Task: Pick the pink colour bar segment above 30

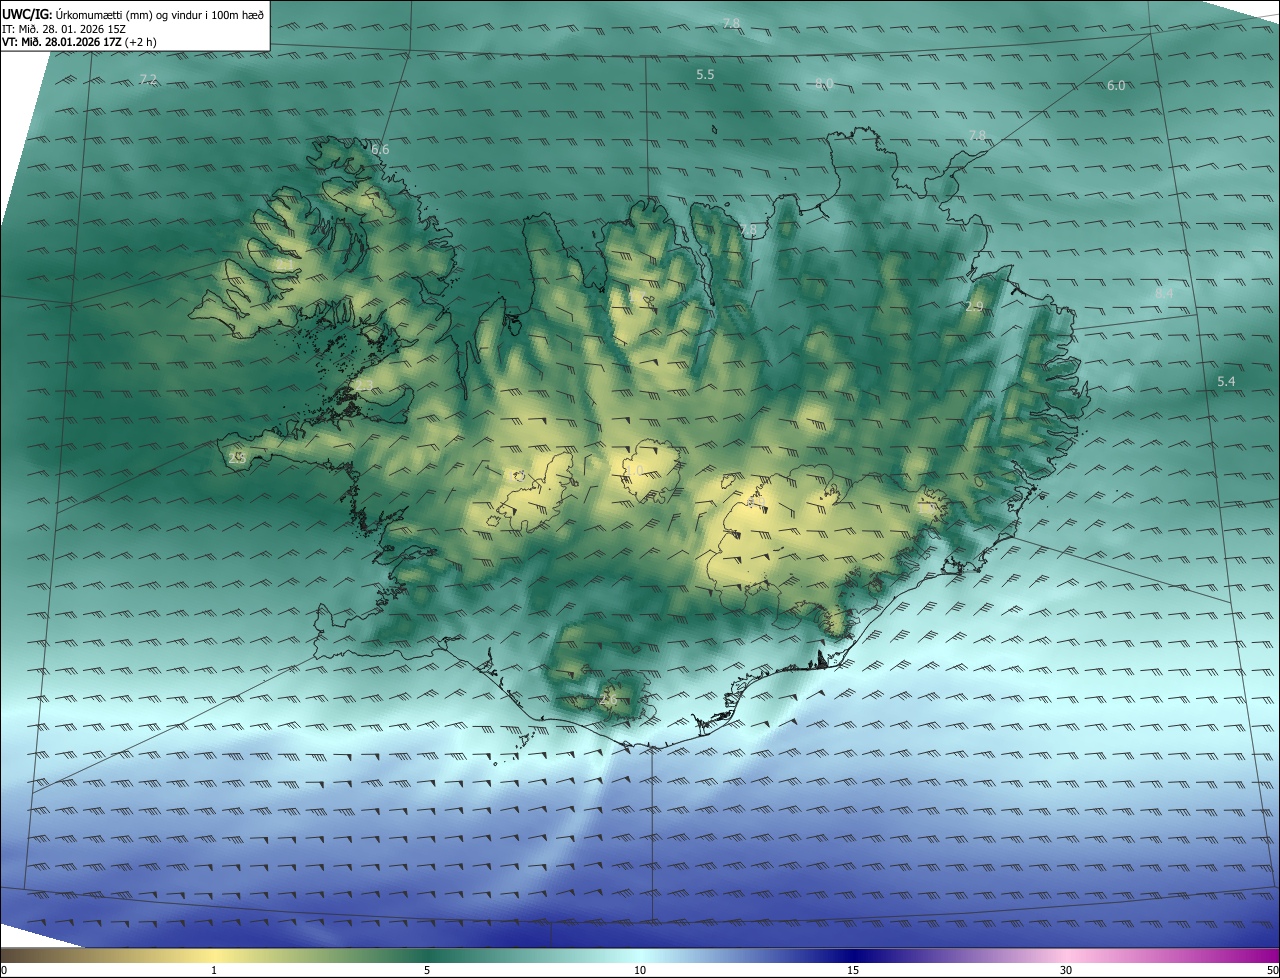Action: point(1066,955)
